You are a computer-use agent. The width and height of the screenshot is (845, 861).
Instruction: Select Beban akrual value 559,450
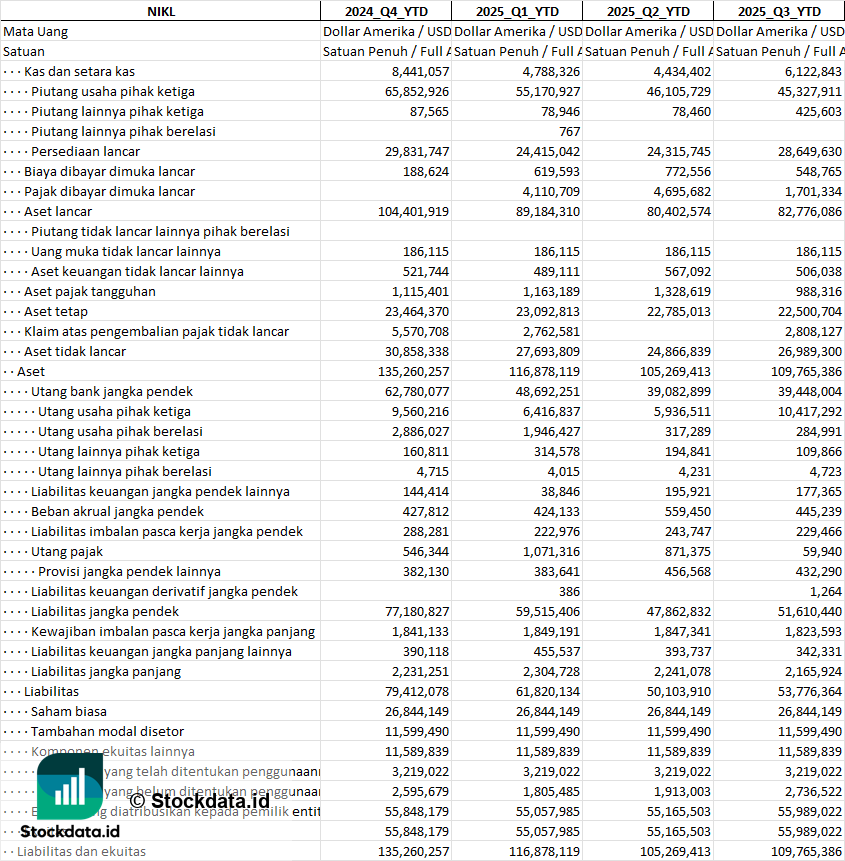tap(687, 512)
